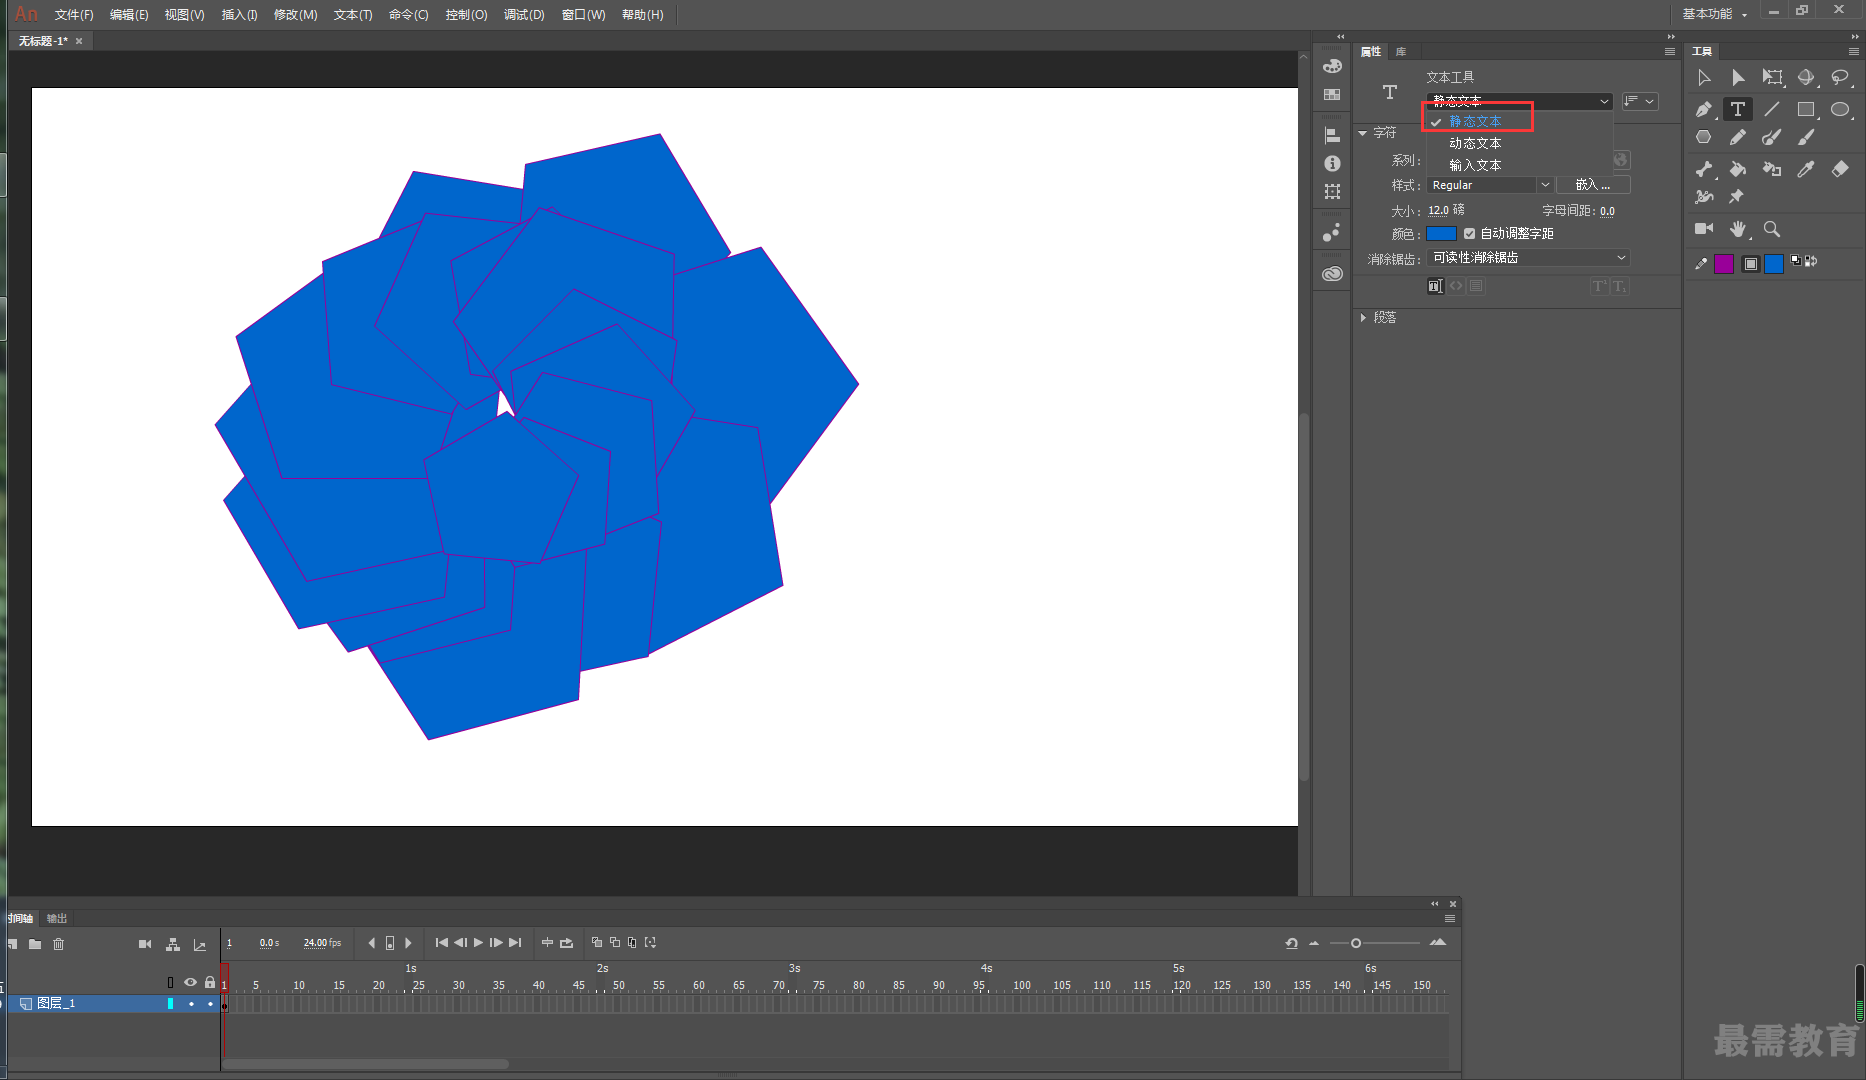Select the PolyStar hexagon tool
Image resolution: width=1866 pixels, height=1080 pixels.
point(1704,137)
